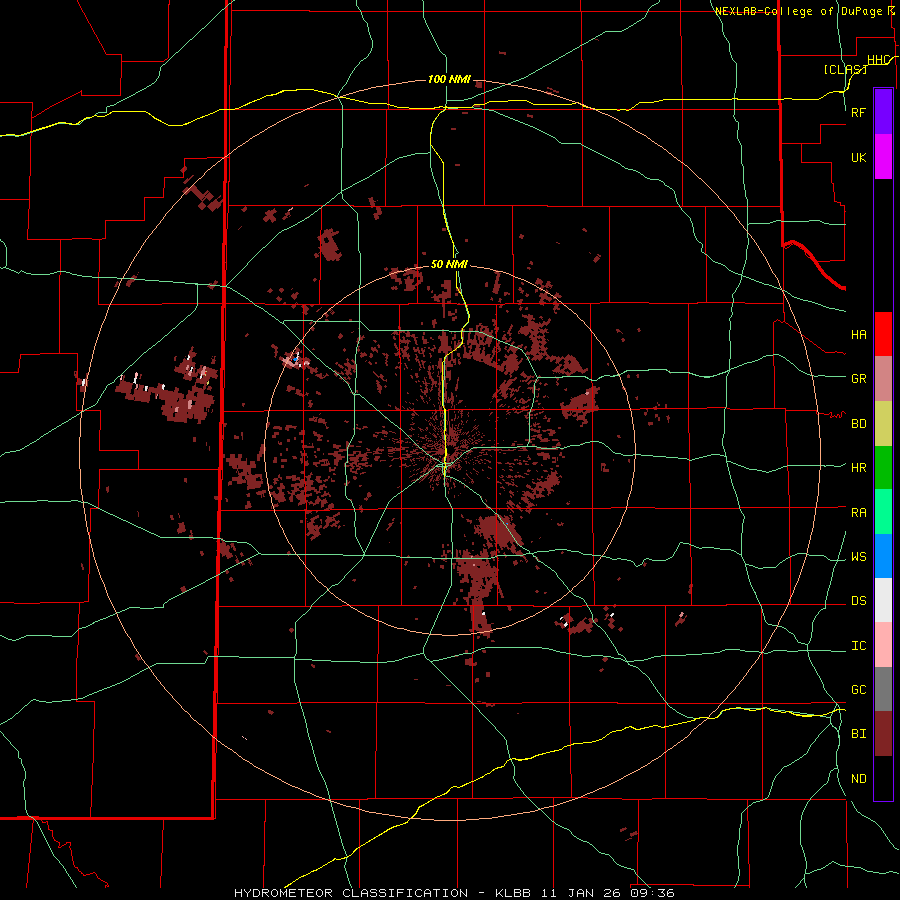Click the RF legend label

coord(858,112)
